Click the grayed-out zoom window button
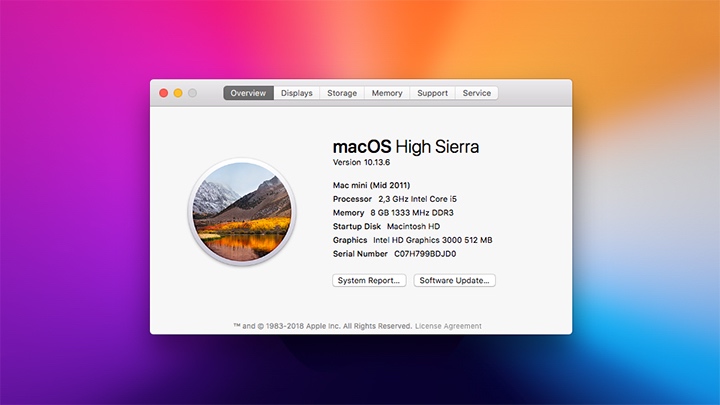This screenshot has width=720, height=405. point(192,93)
